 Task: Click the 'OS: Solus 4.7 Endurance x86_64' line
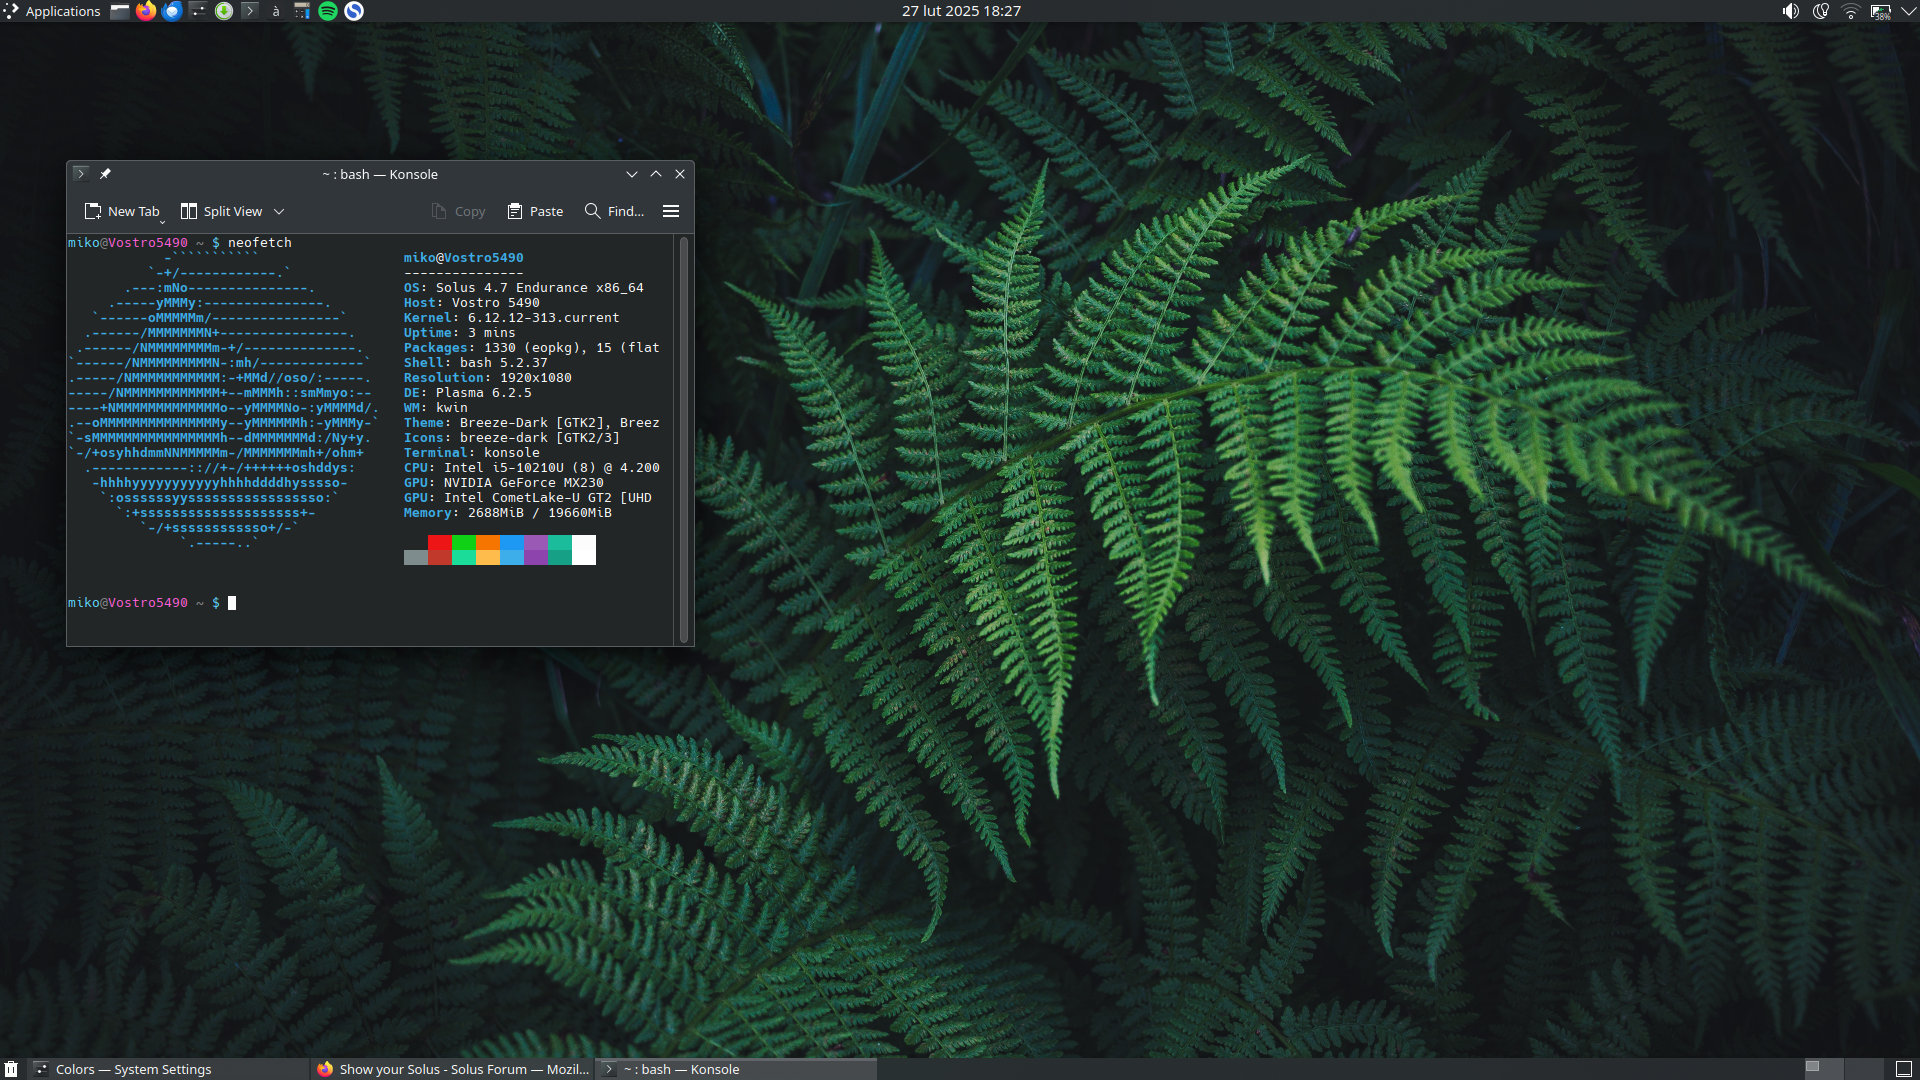524,288
